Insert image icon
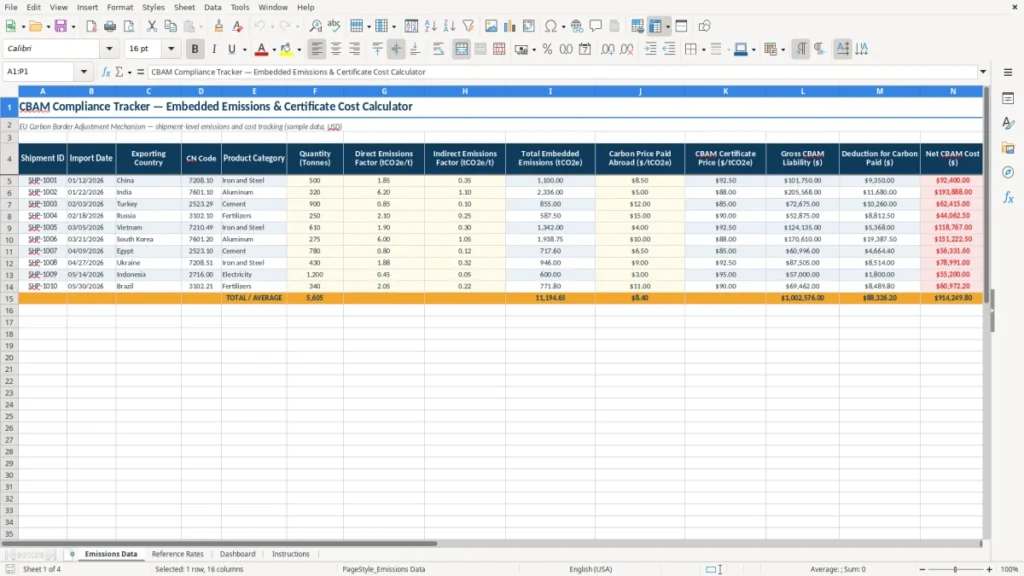Screen dimensions: 1024x576 click(491, 26)
